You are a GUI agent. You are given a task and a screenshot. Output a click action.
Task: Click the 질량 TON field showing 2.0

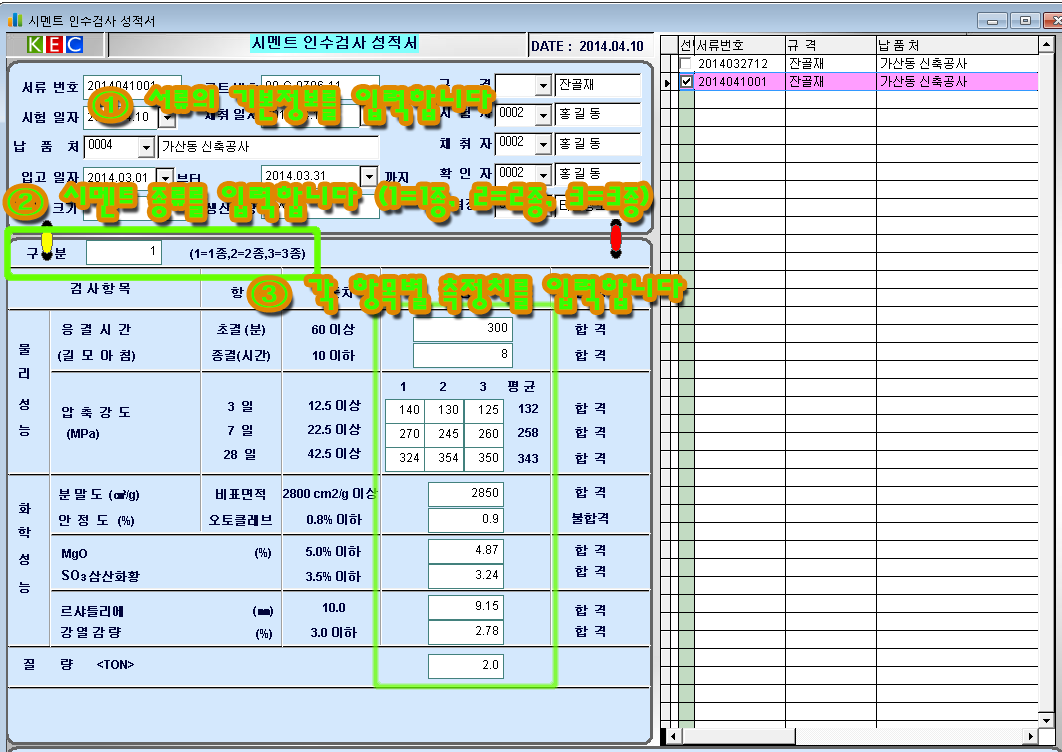465,666
